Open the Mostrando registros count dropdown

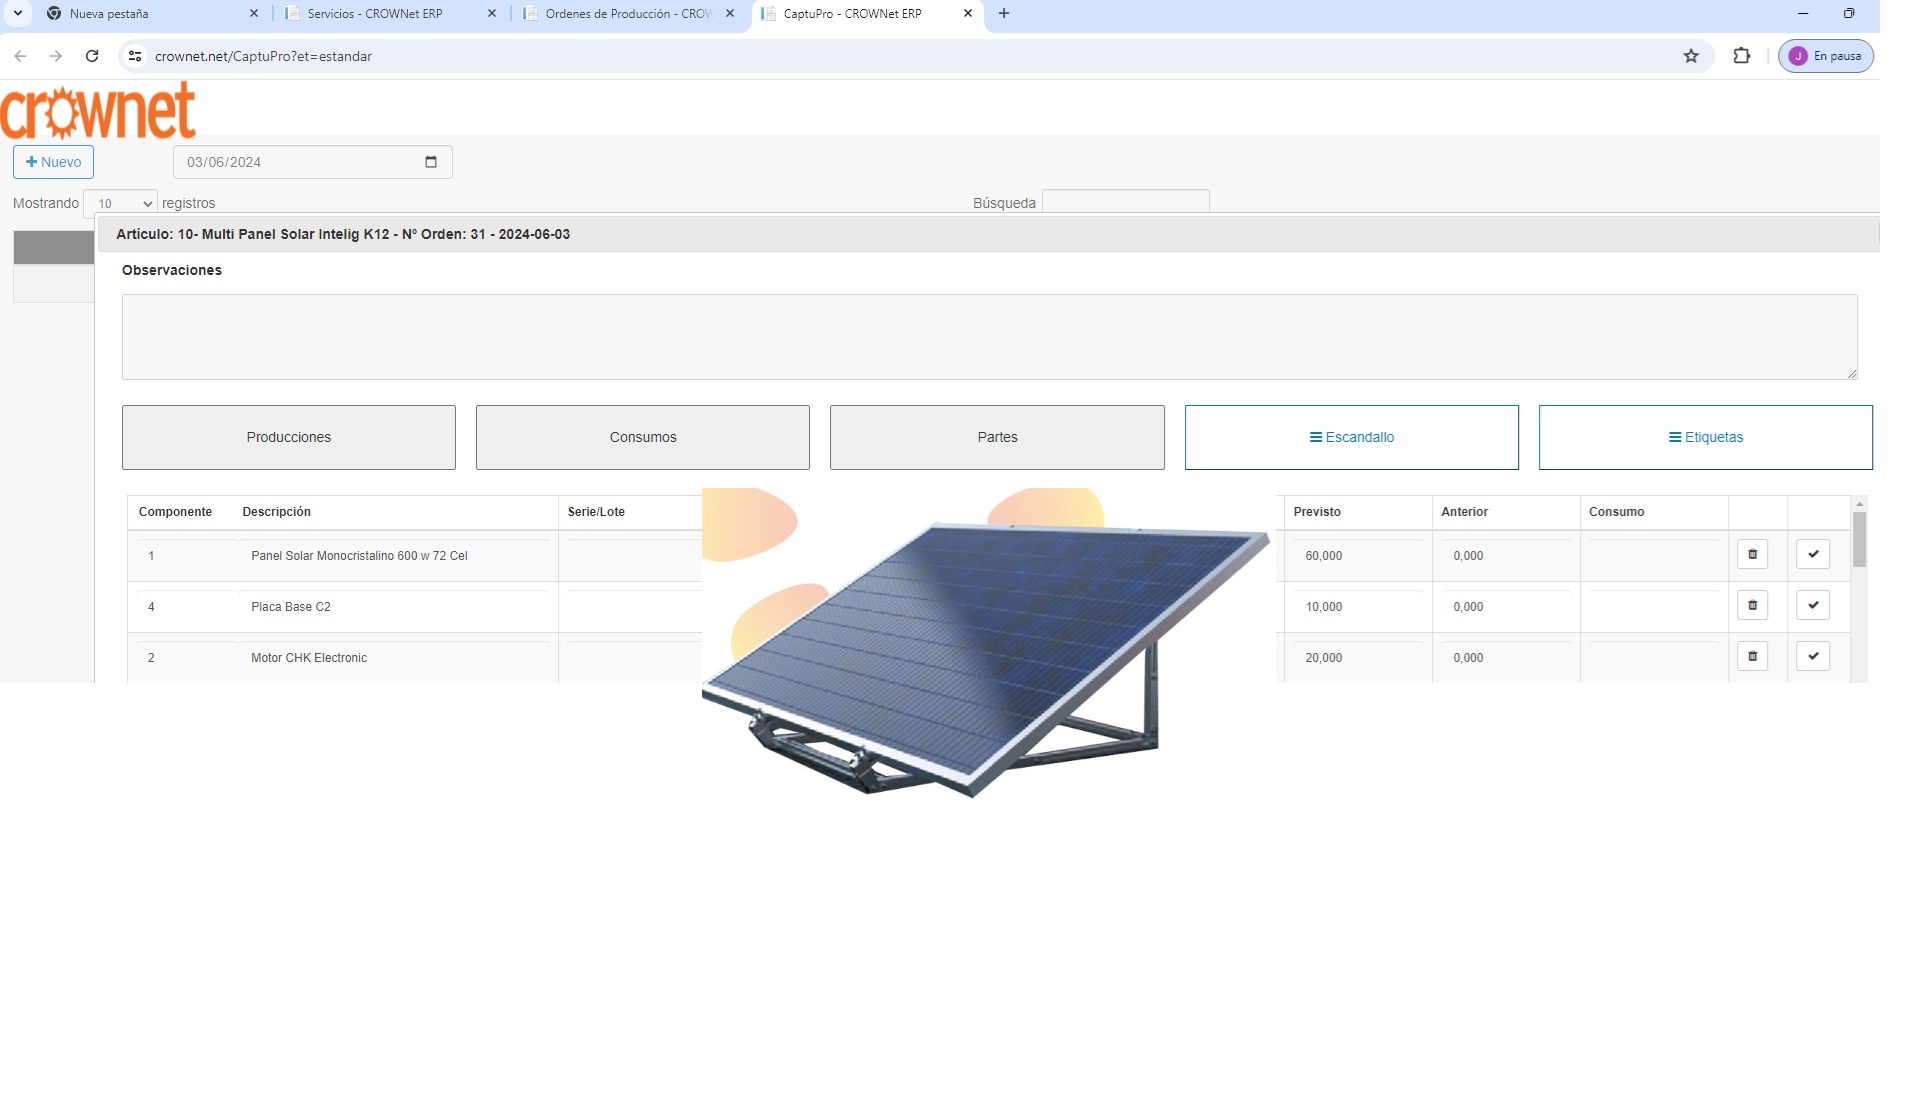[x=120, y=203]
